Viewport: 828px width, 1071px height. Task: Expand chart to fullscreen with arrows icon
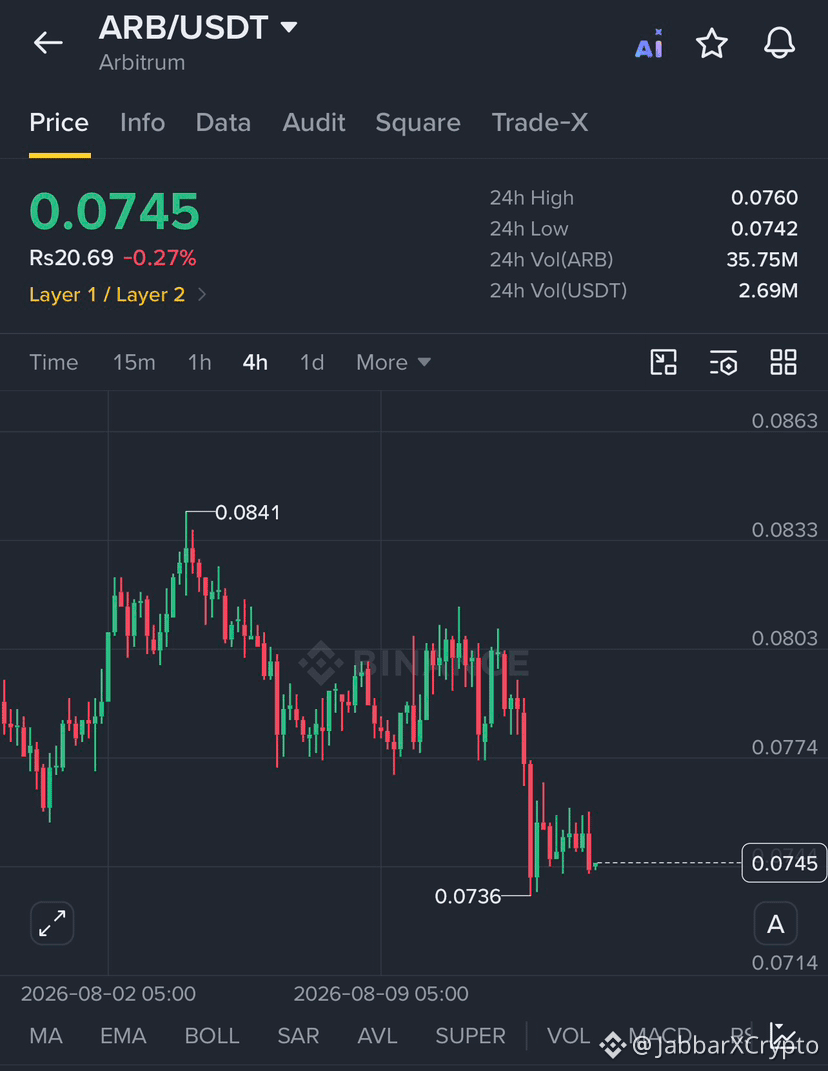click(x=52, y=923)
